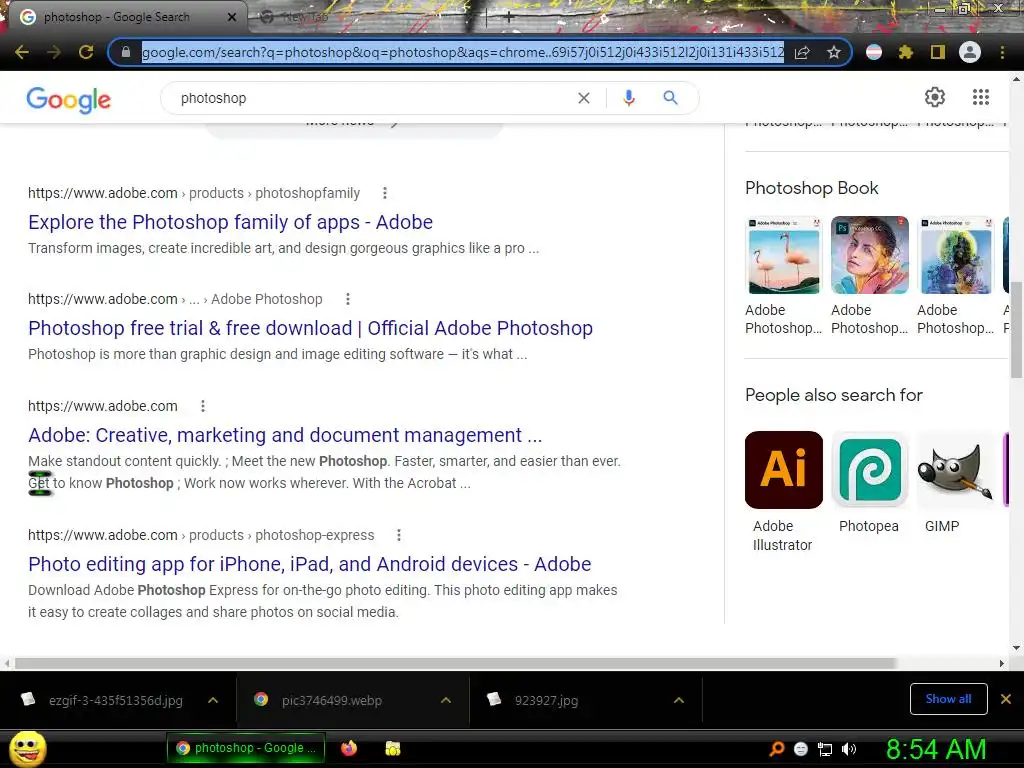Image resolution: width=1024 pixels, height=768 pixels.
Task: Share this page via share icon
Action: (x=802, y=52)
